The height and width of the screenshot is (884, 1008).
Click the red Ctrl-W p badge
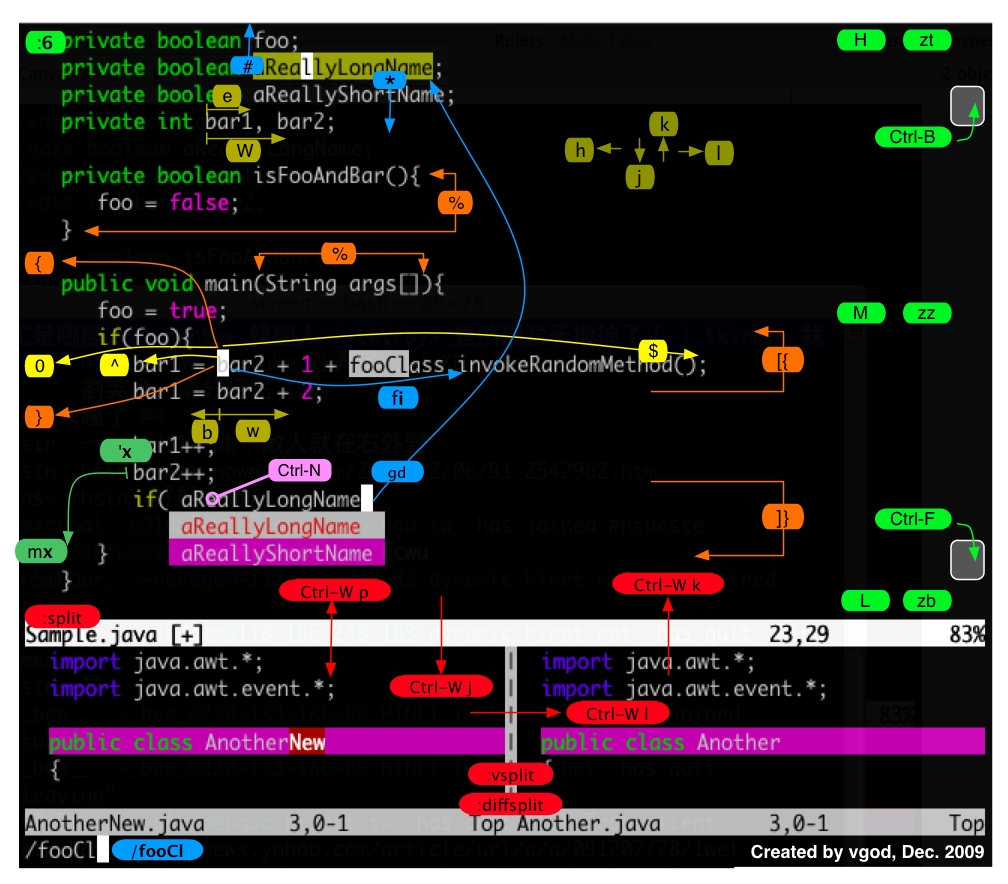click(x=335, y=591)
